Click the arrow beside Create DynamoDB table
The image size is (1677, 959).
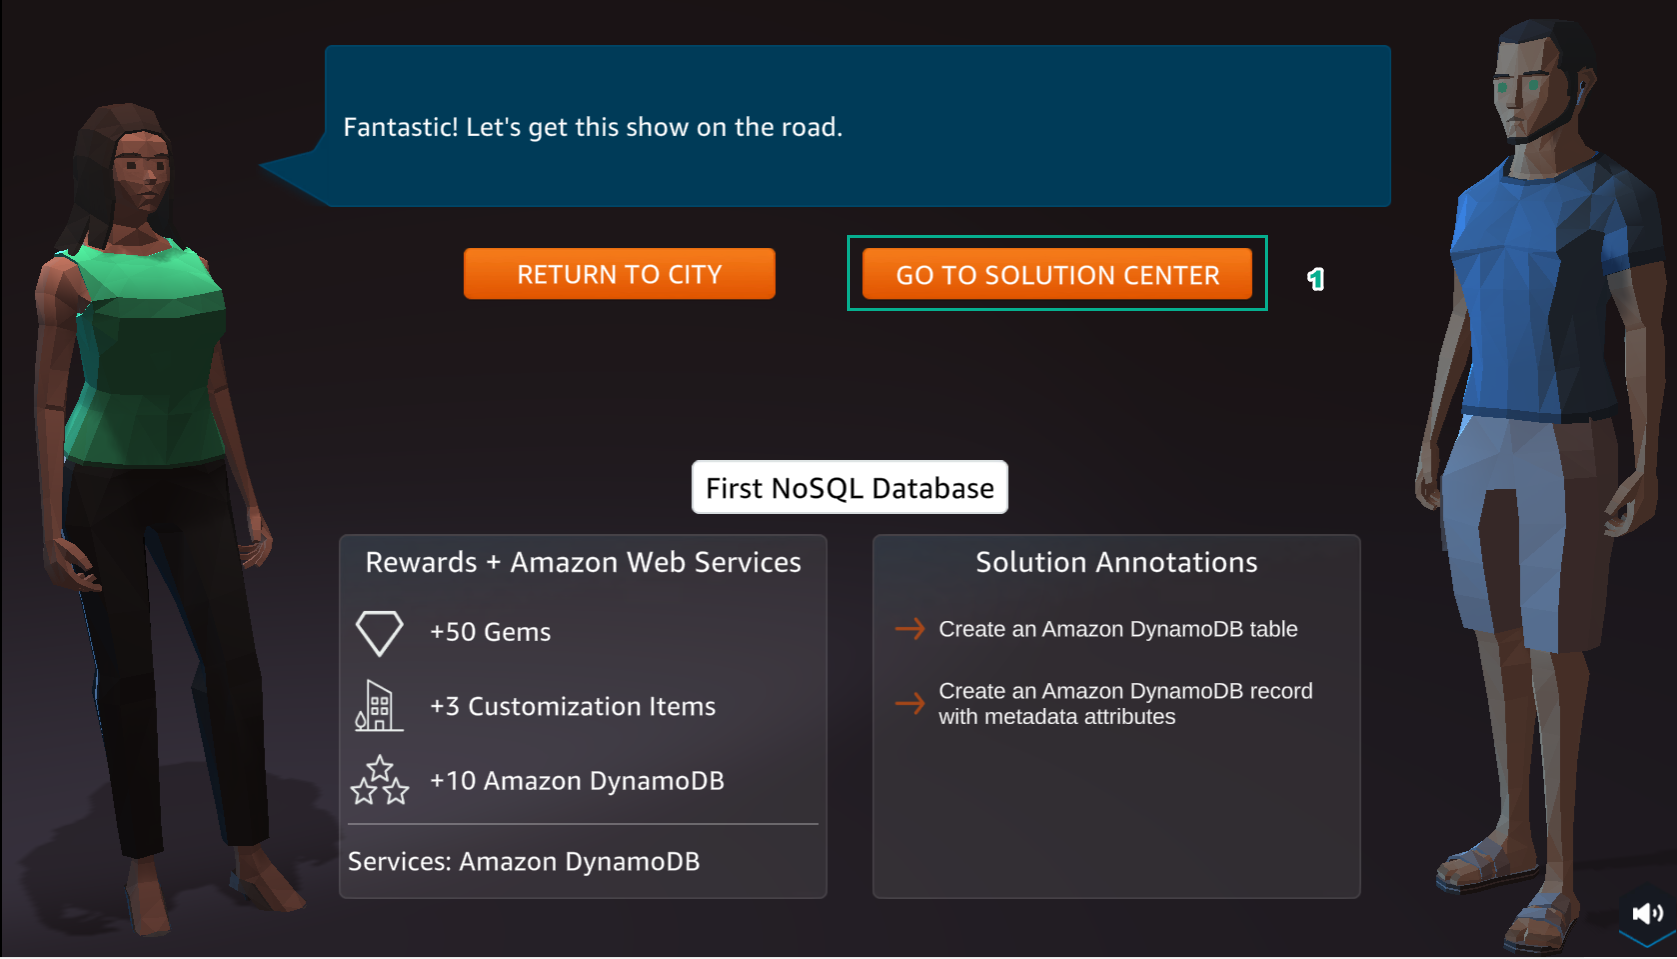(x=910, y=628)
